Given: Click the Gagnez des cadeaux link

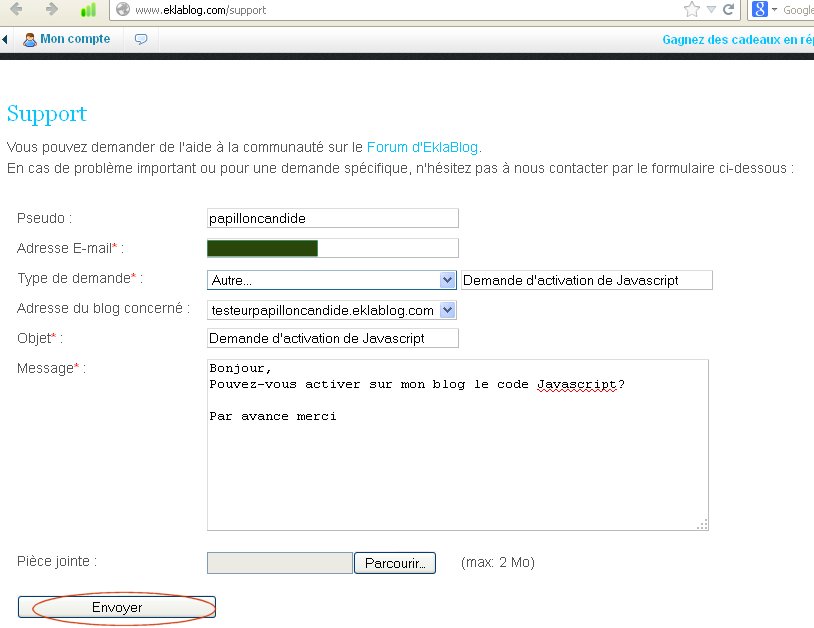Looking at the screenshot, I should point(733,38).
